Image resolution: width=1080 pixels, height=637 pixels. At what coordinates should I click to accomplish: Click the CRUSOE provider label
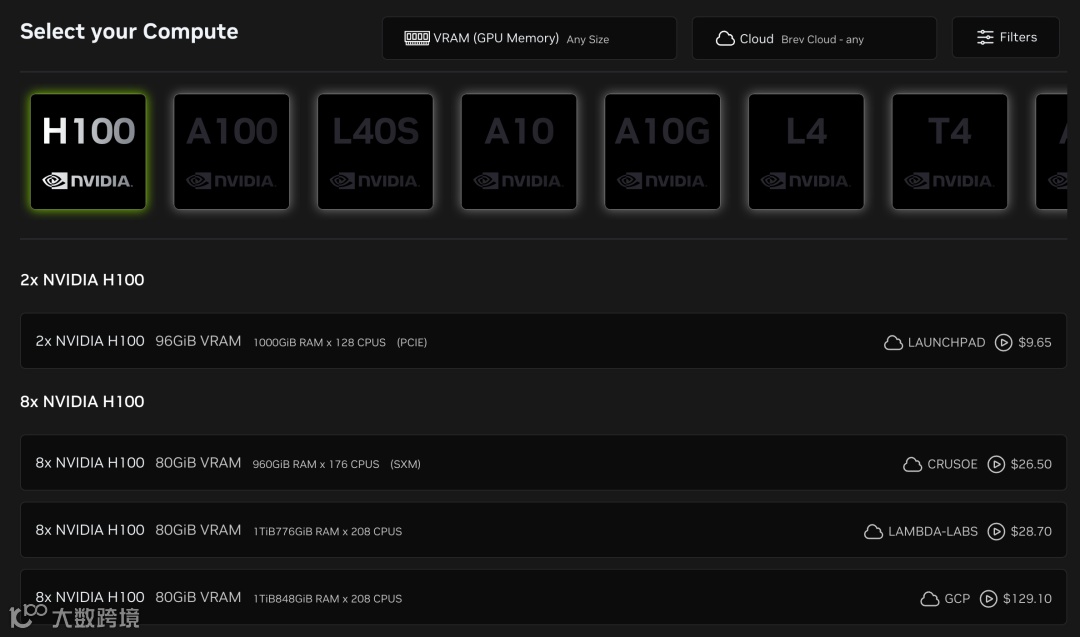point(952,464)
